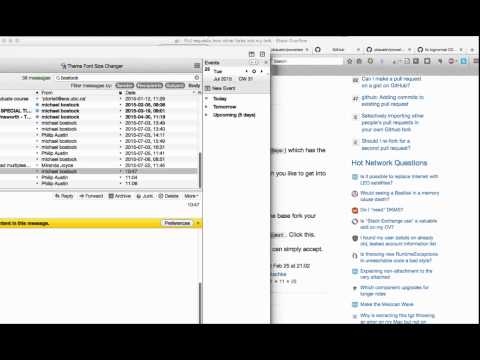This screenshot has height=360, width=480.
Task: Open the More dropdown in message toolbar
Action: coord(191,196)
